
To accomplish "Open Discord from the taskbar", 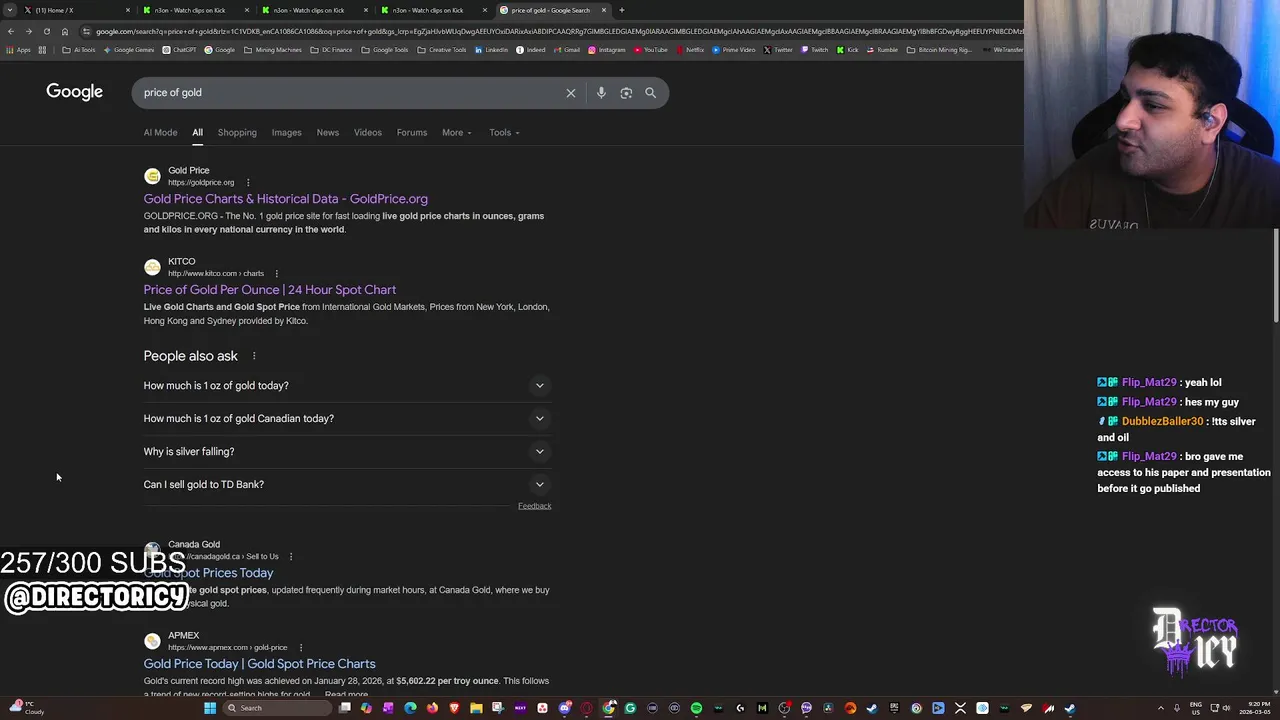I will (x=566, y=708).
